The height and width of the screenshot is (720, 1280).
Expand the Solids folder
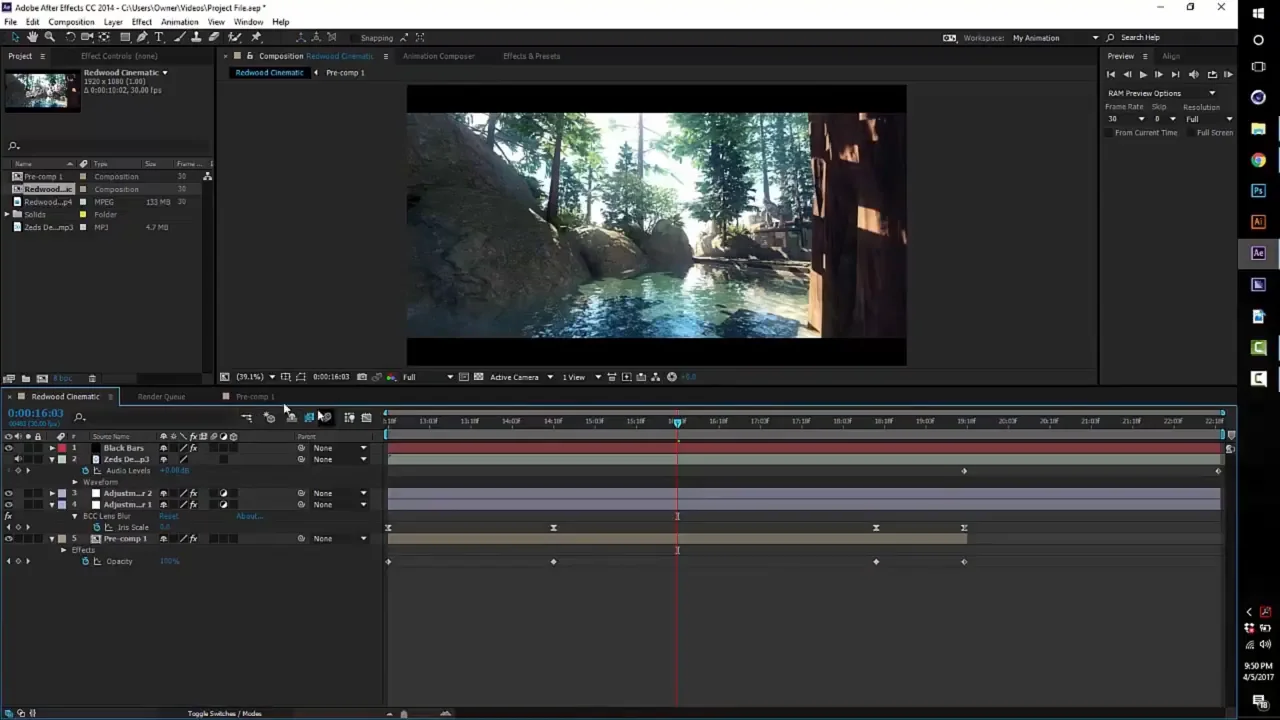tap(7, 214)
